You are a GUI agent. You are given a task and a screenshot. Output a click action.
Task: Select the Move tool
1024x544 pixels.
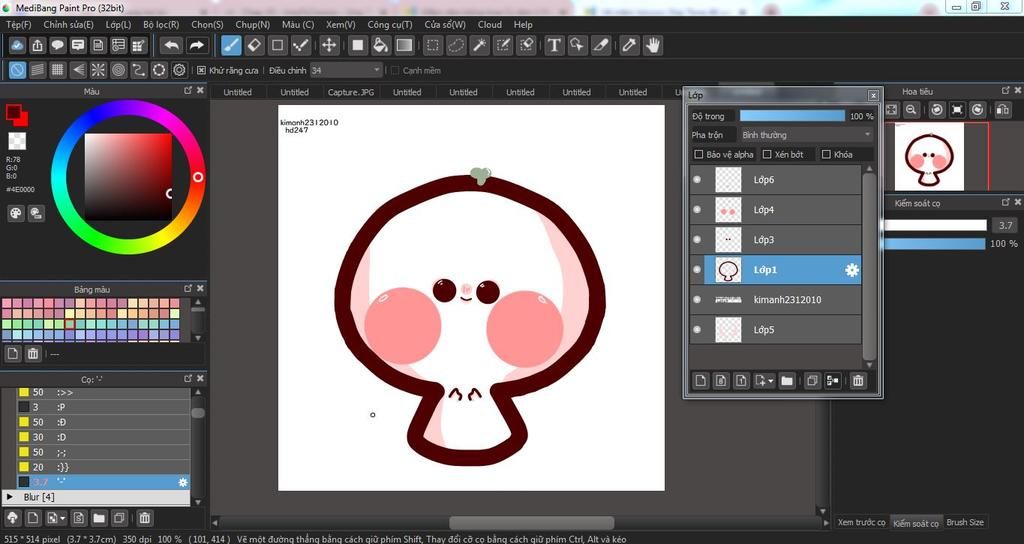328,45
